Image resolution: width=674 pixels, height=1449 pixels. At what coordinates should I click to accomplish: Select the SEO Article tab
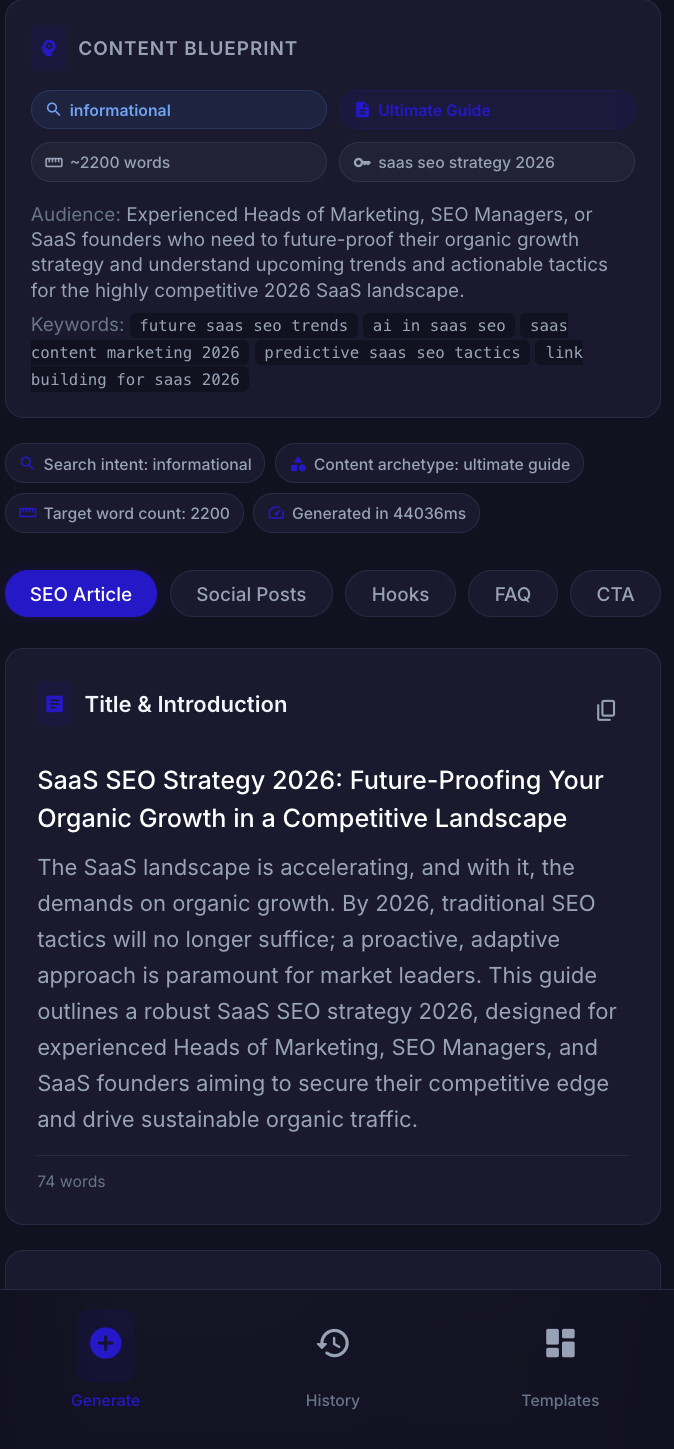pyautogui.click(x=81, y=594)
